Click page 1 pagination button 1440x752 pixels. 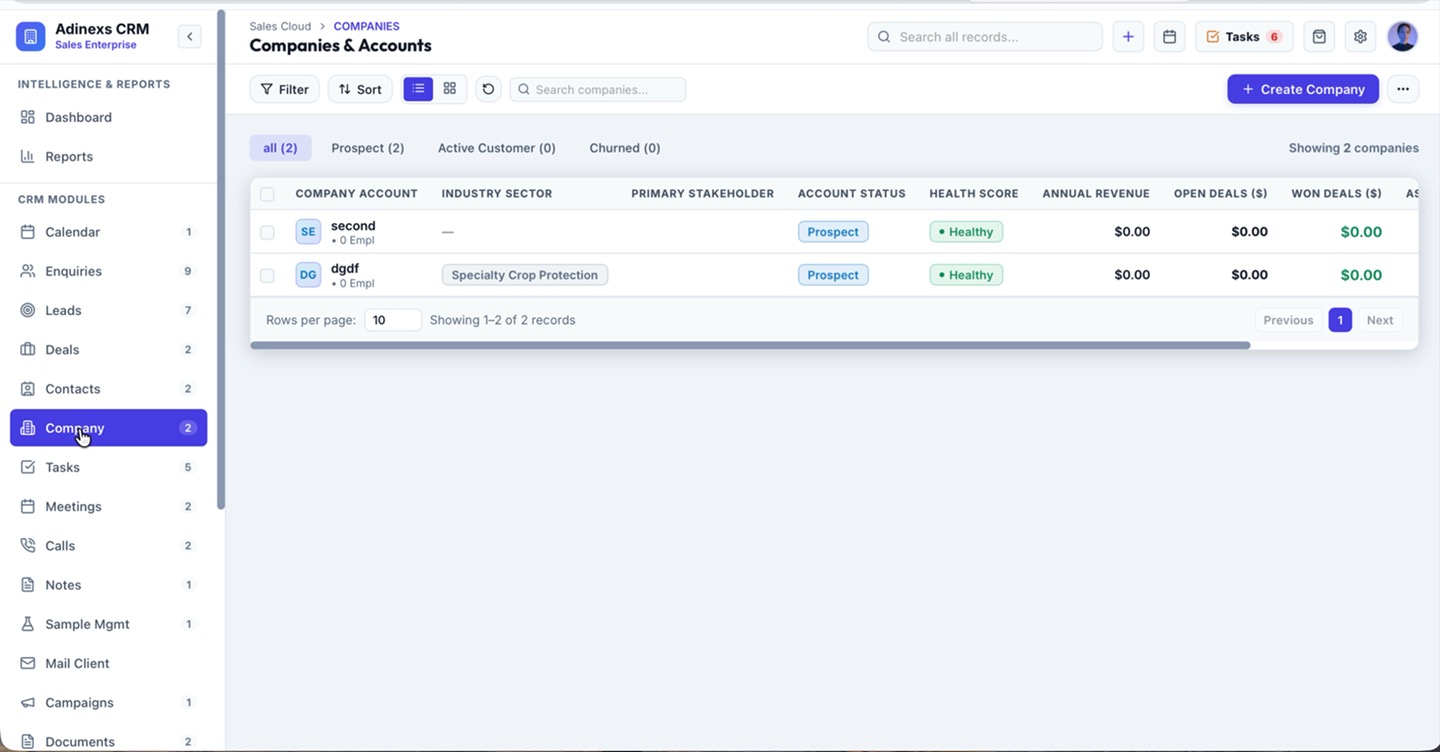coord(1340,320)
